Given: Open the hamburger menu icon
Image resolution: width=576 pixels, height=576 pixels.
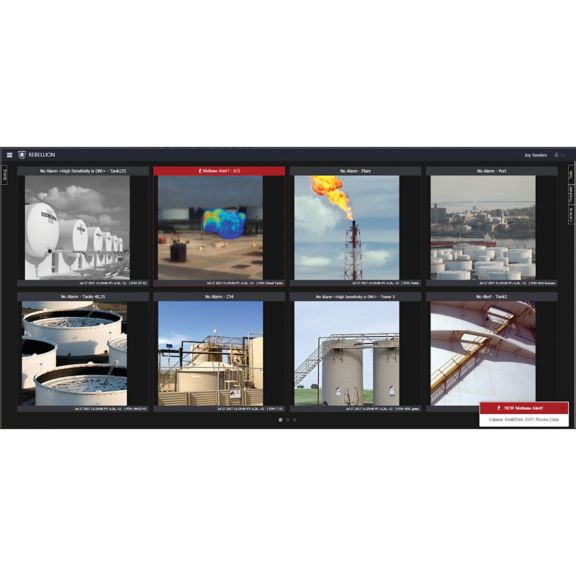Looking at the screenshot, I should pyautogui.click(x=10, y=155).
